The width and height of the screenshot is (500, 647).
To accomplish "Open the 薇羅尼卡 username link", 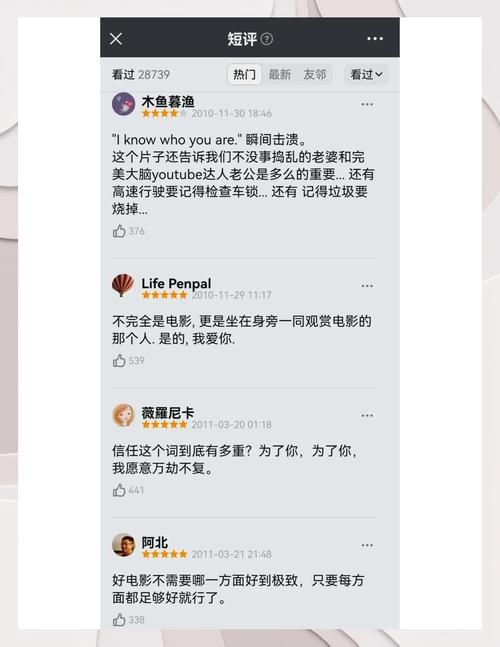I will 167,413.
